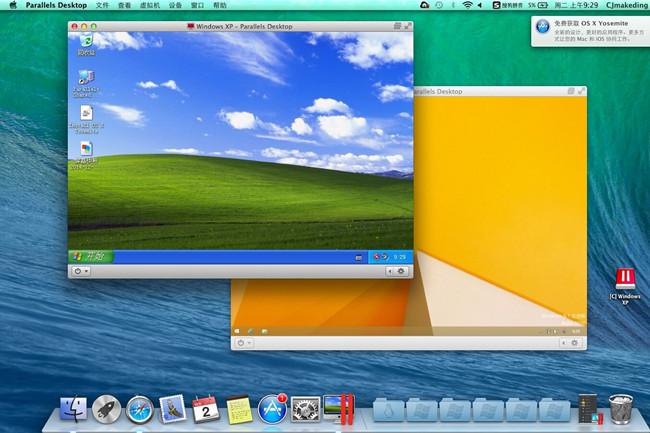Open the Bluetooth menu bar icon

(x=453, y=5)
